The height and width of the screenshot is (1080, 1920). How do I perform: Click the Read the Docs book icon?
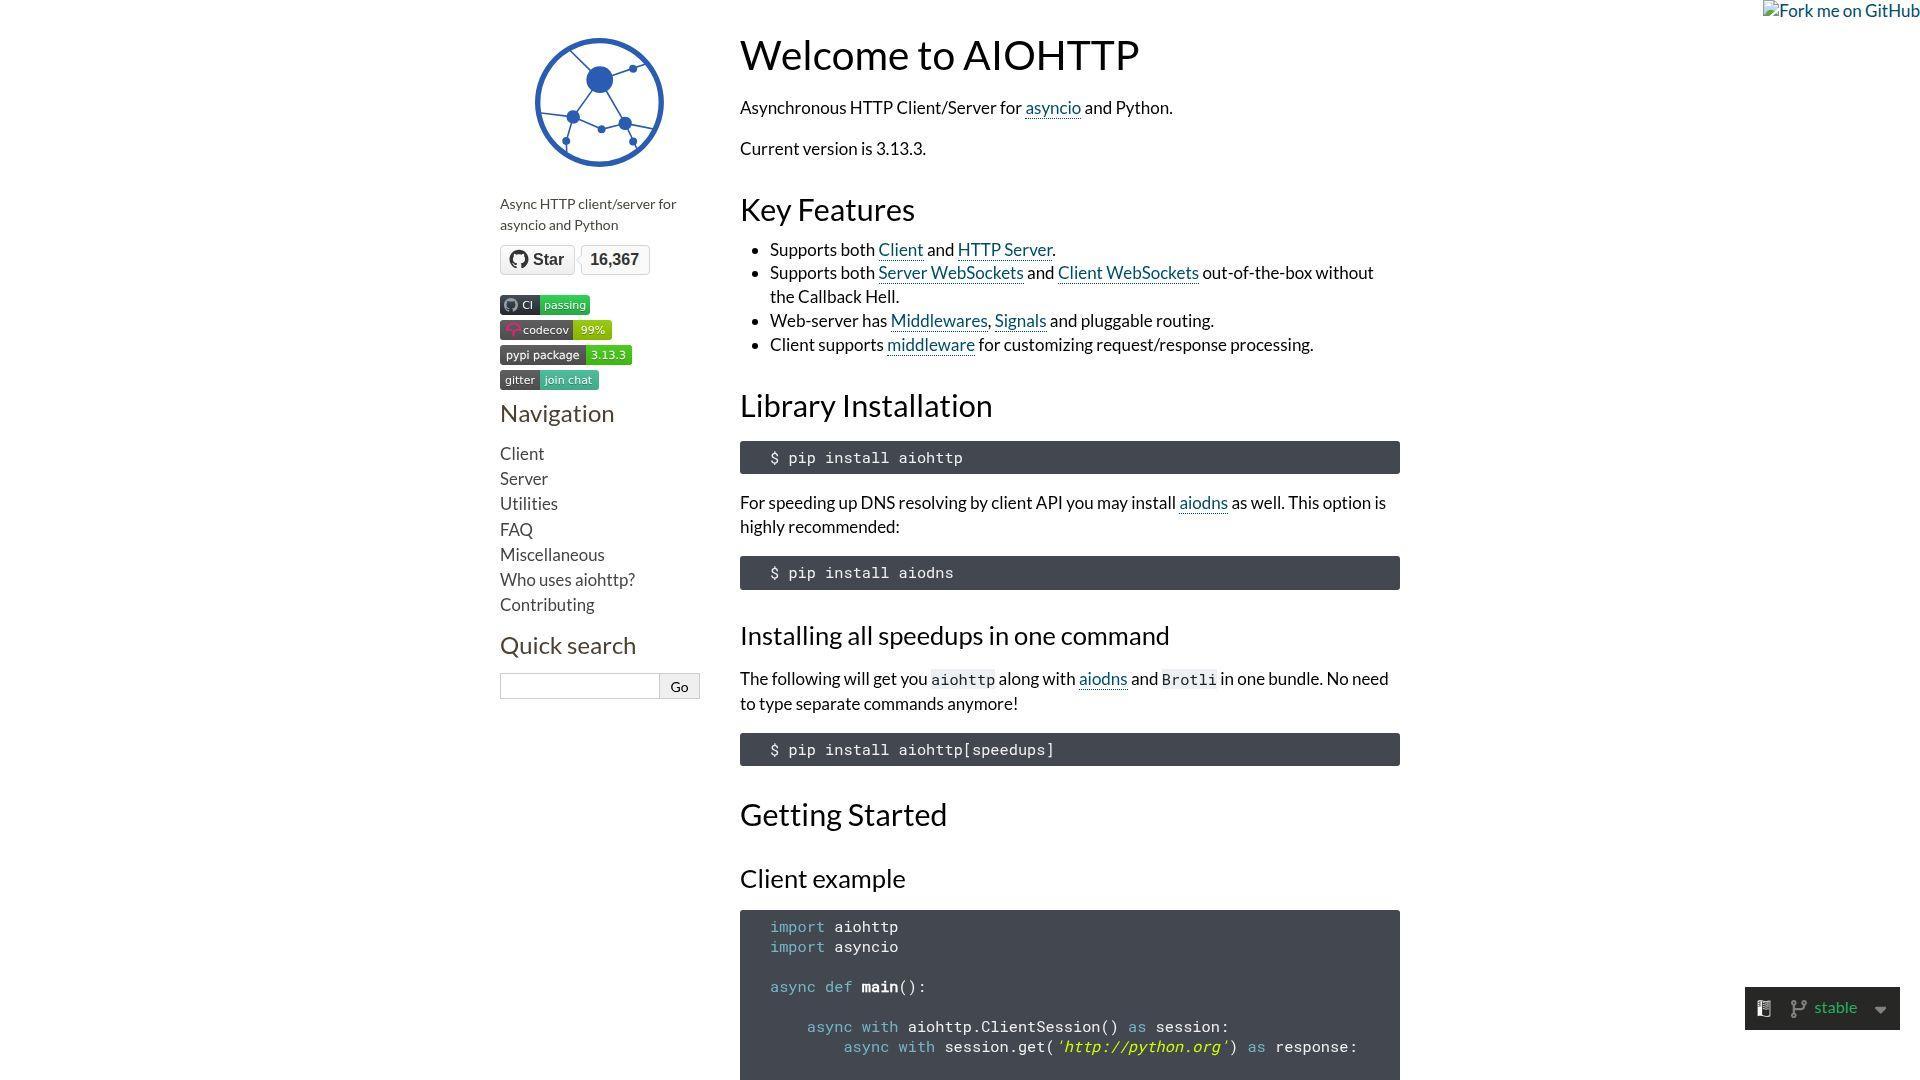[1764, 1009]
